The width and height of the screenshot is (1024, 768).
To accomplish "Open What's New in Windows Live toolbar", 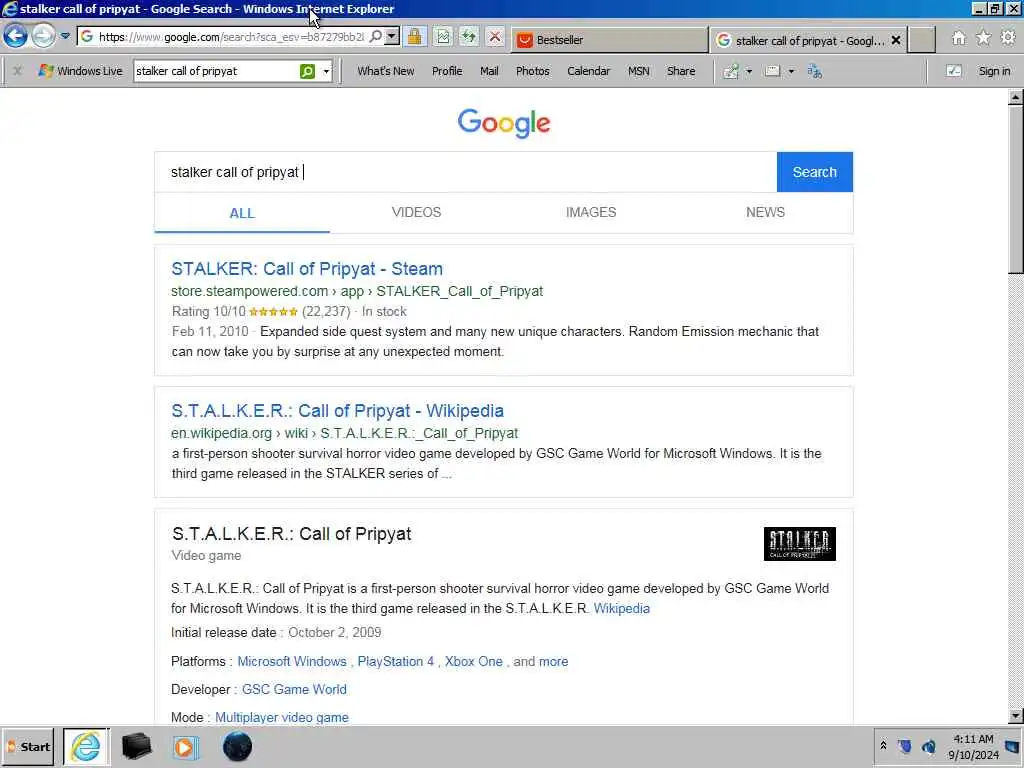I will tap(385, 71).
